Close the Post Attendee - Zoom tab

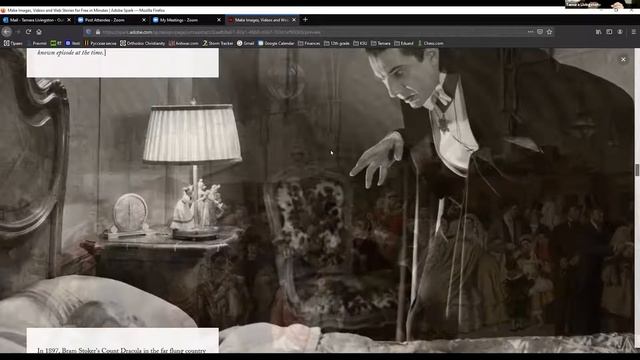coord(144,20)
